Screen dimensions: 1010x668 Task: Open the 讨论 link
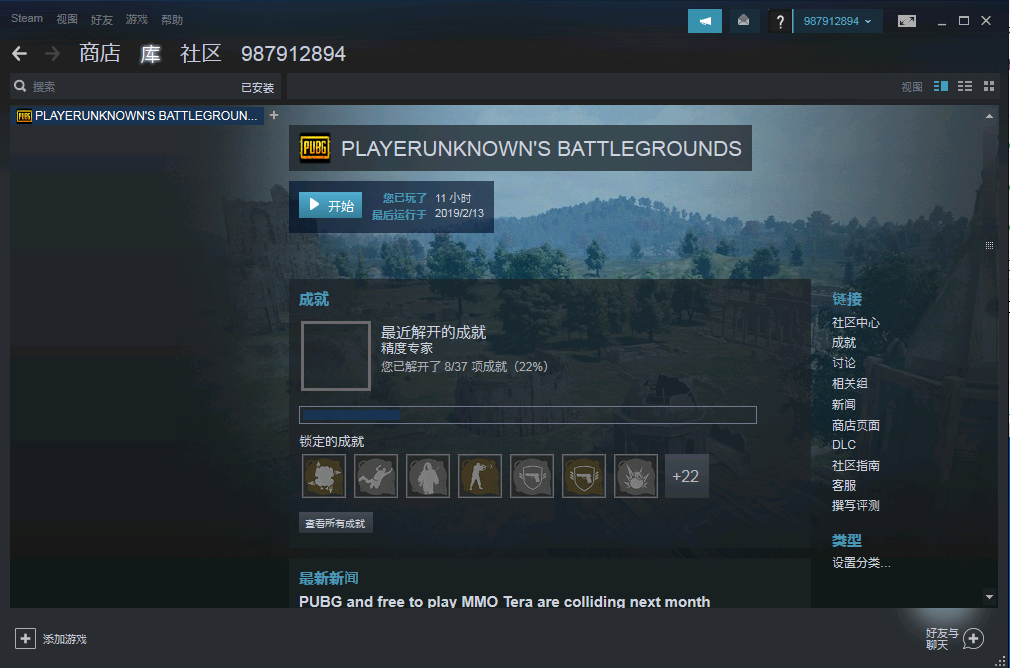[x=844, y=363]
